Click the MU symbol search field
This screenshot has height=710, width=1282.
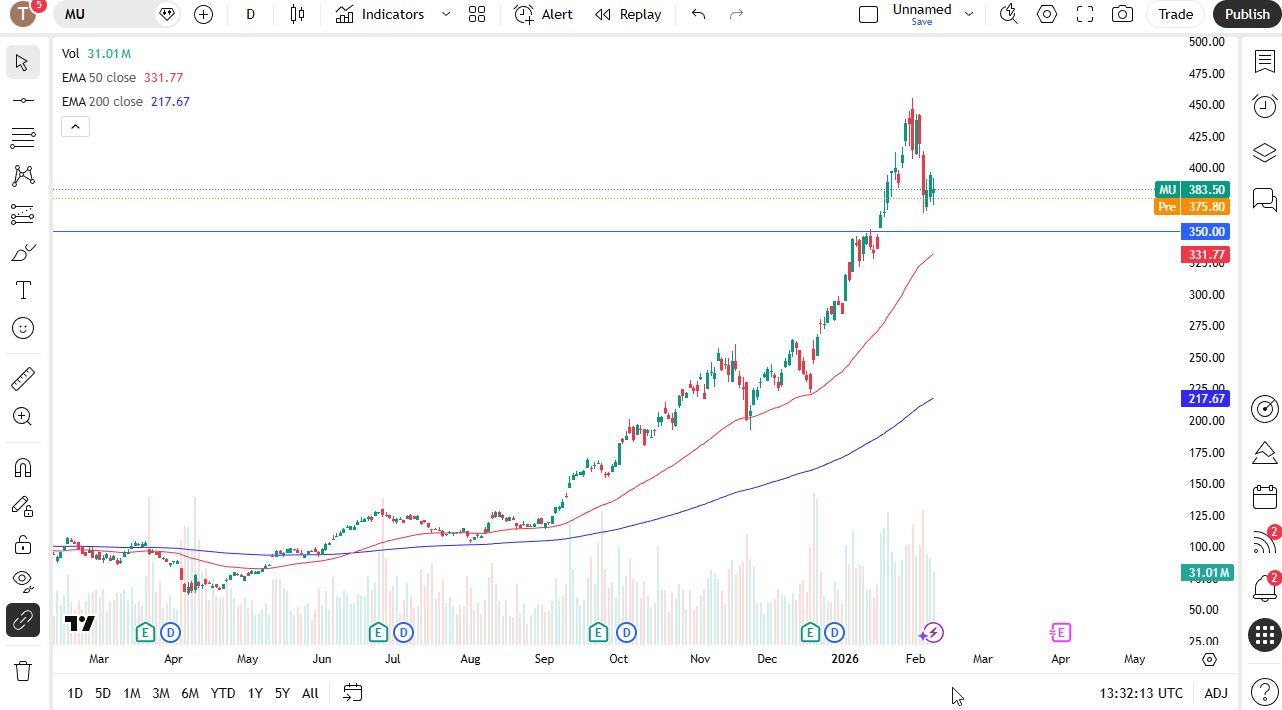pyautogui.click(x=116, y=14)
